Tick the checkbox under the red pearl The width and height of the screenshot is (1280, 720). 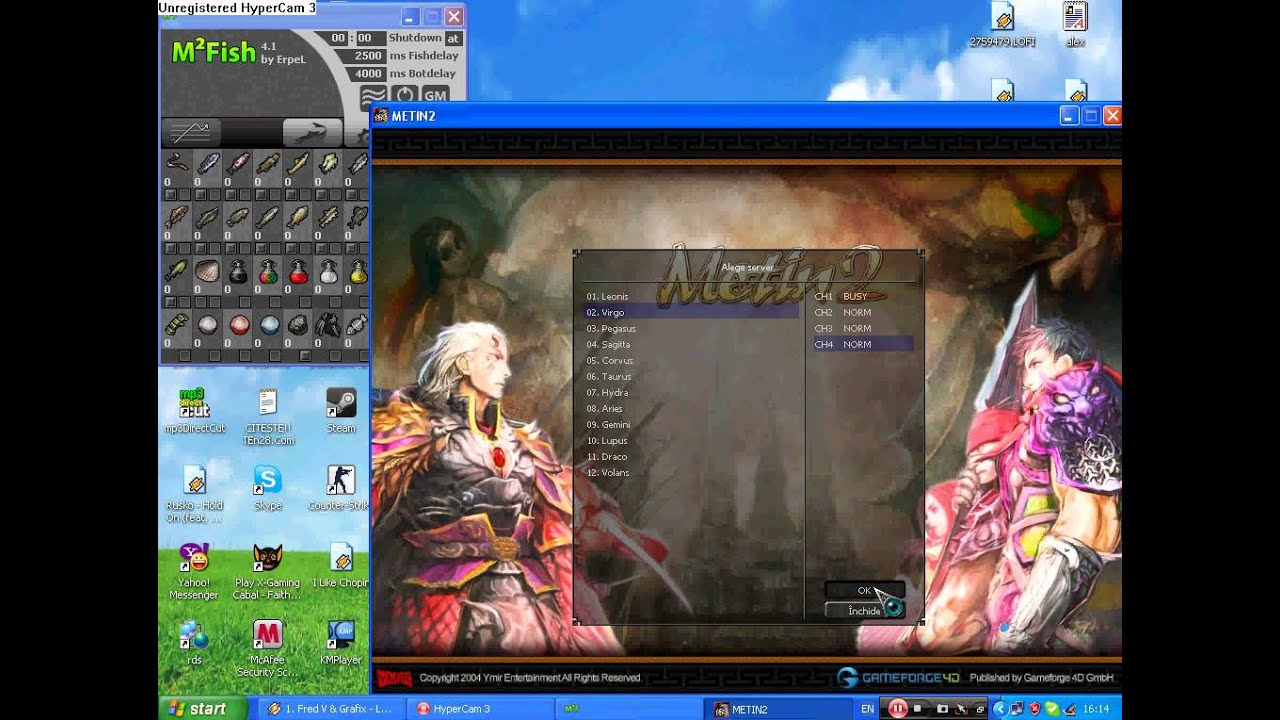click(x=245, y=356)
